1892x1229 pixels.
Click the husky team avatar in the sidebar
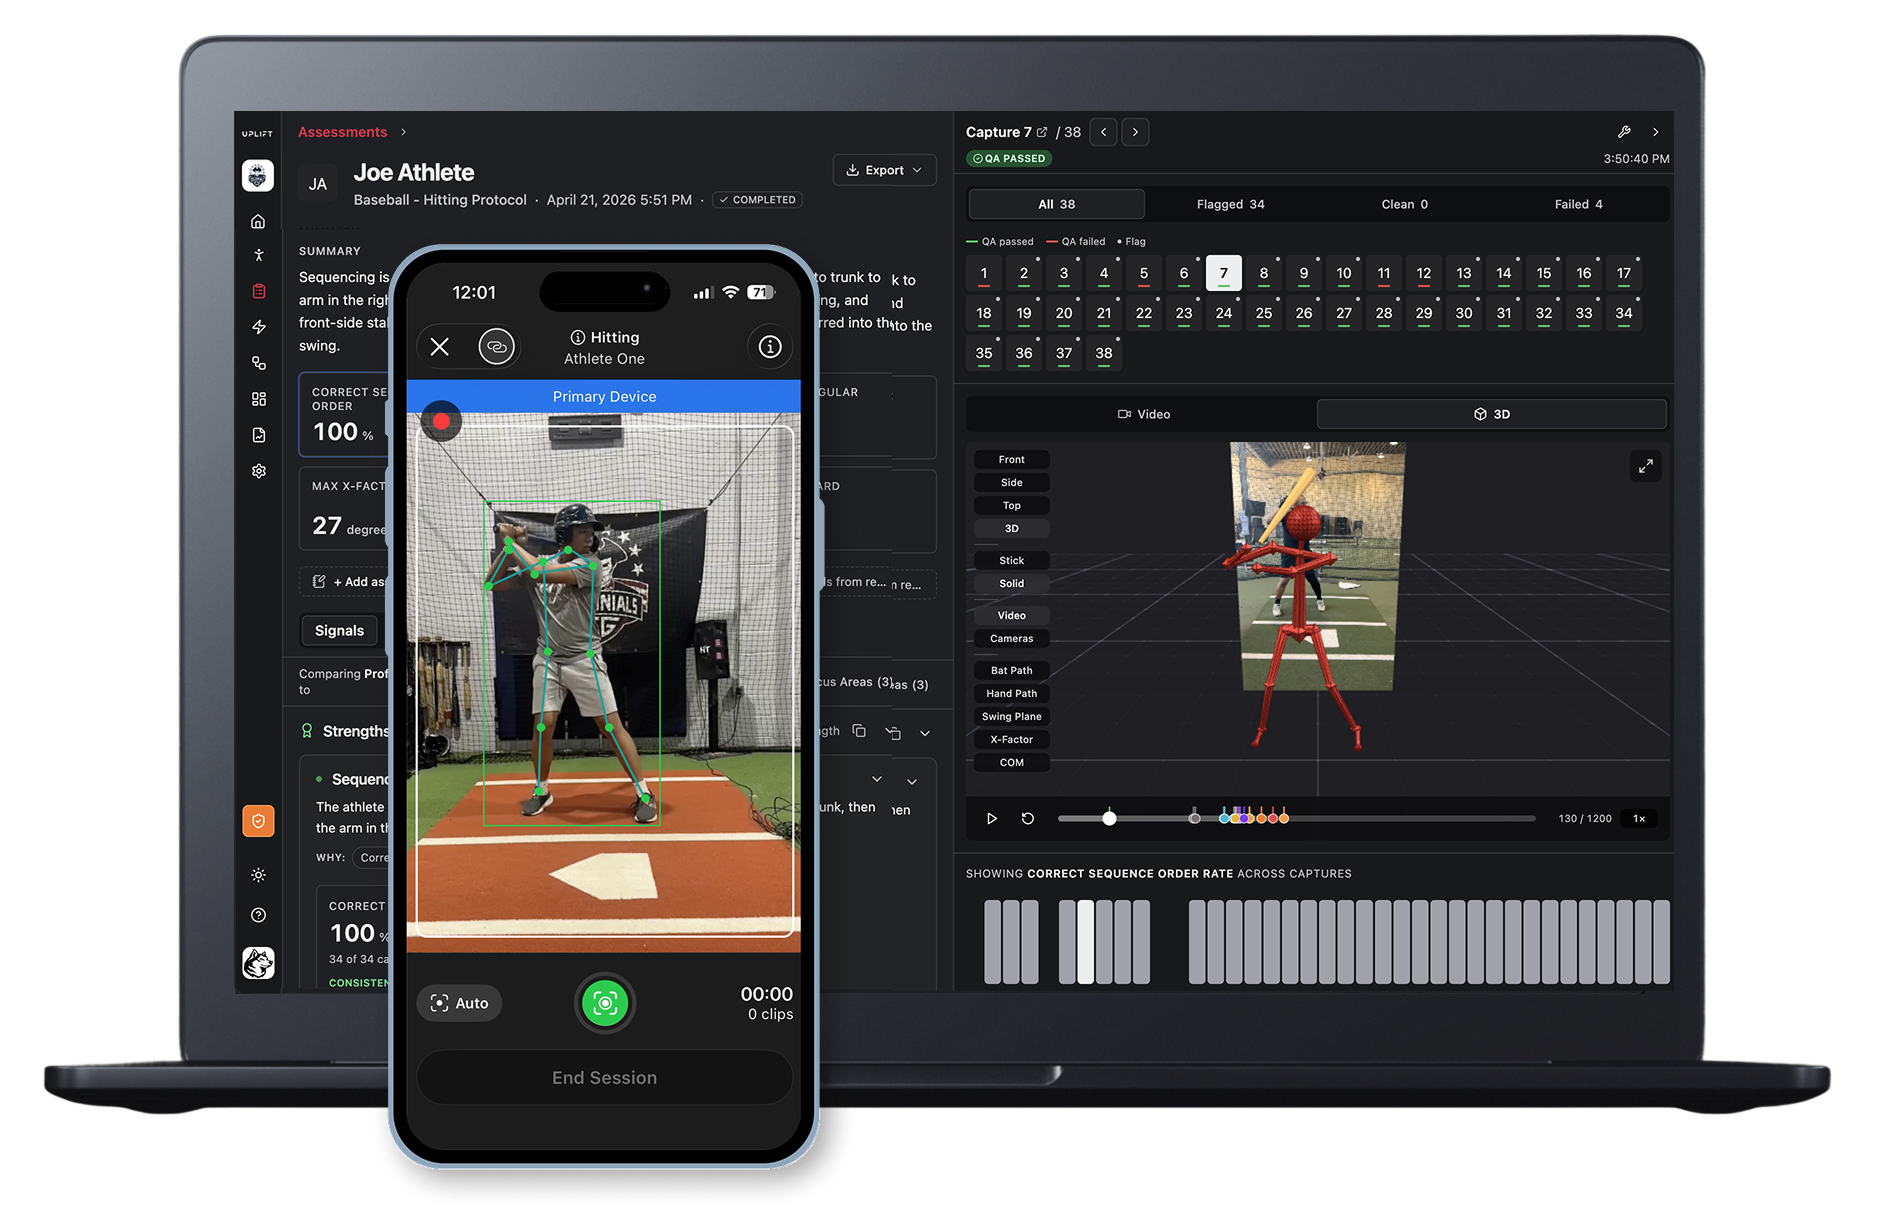pyautogui.click(x=258, y=963)
